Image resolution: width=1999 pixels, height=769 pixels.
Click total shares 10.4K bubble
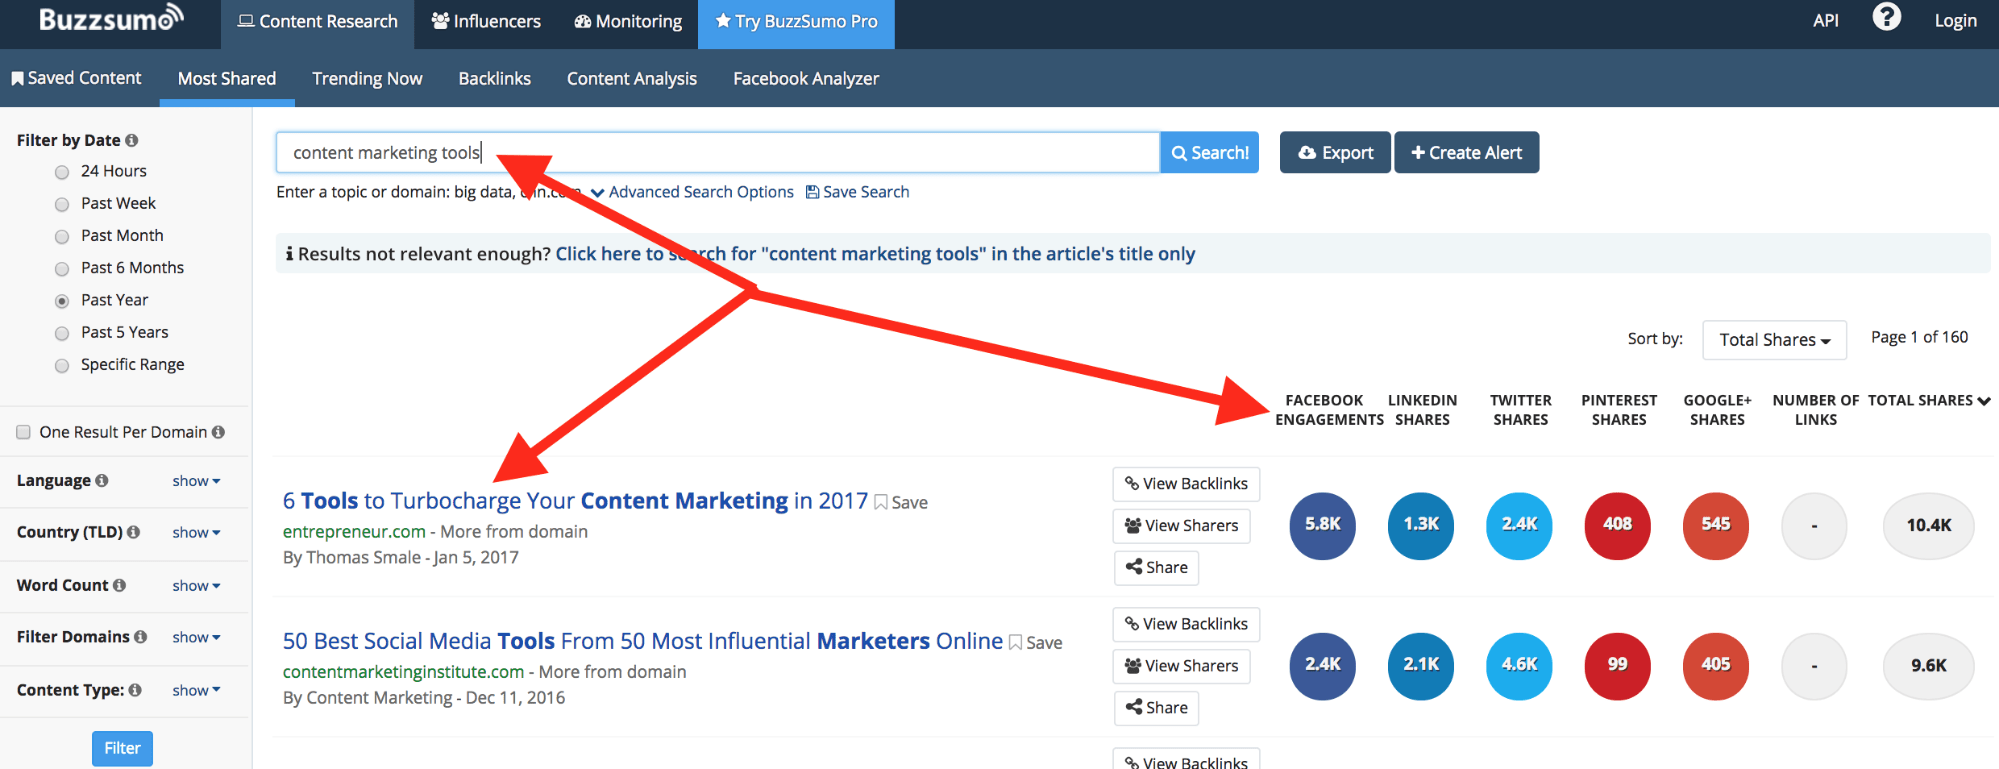click(1929, 525)
